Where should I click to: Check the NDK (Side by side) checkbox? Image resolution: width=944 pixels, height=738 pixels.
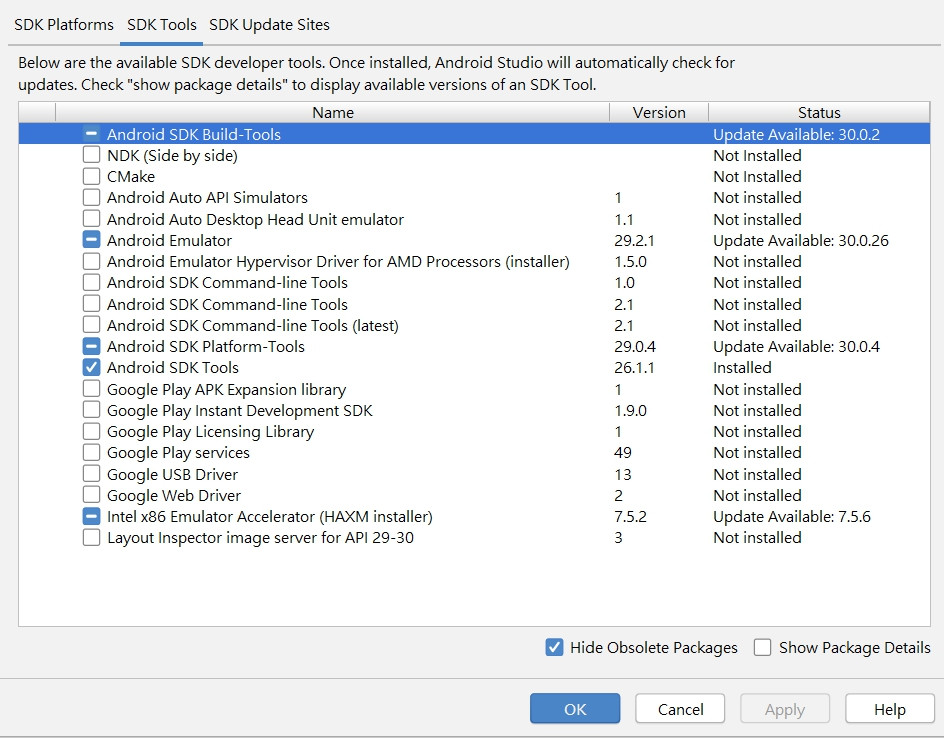tap(91, 156)
